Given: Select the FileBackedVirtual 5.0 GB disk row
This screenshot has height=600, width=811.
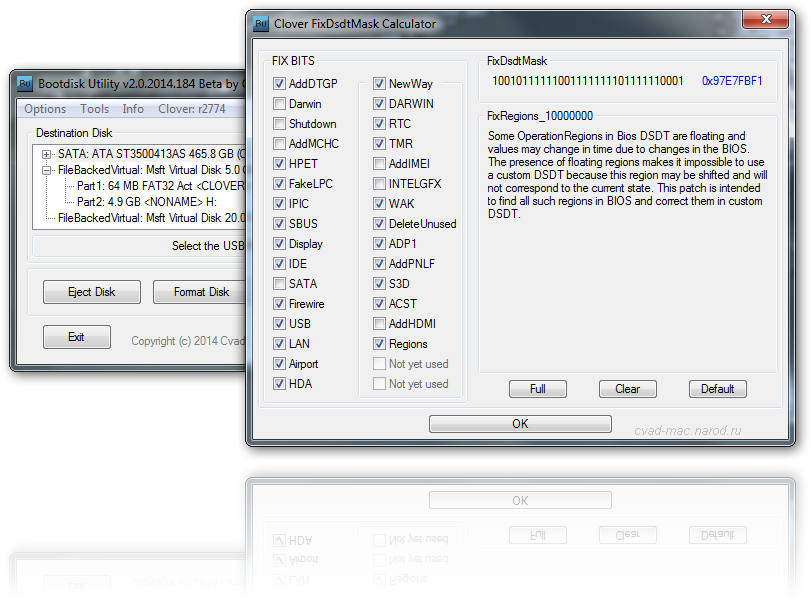Looking at the screenshot, I should click(x=151, y=170).
